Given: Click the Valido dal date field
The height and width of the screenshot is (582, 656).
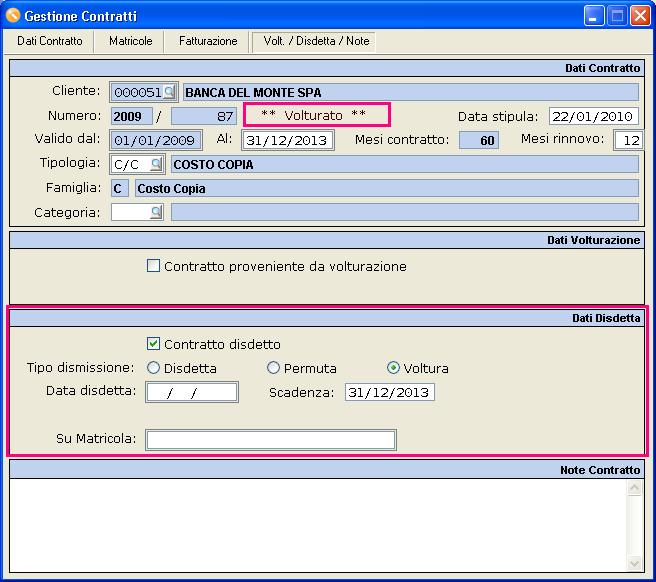Looking at the screenshot, I should click(156, 140).
